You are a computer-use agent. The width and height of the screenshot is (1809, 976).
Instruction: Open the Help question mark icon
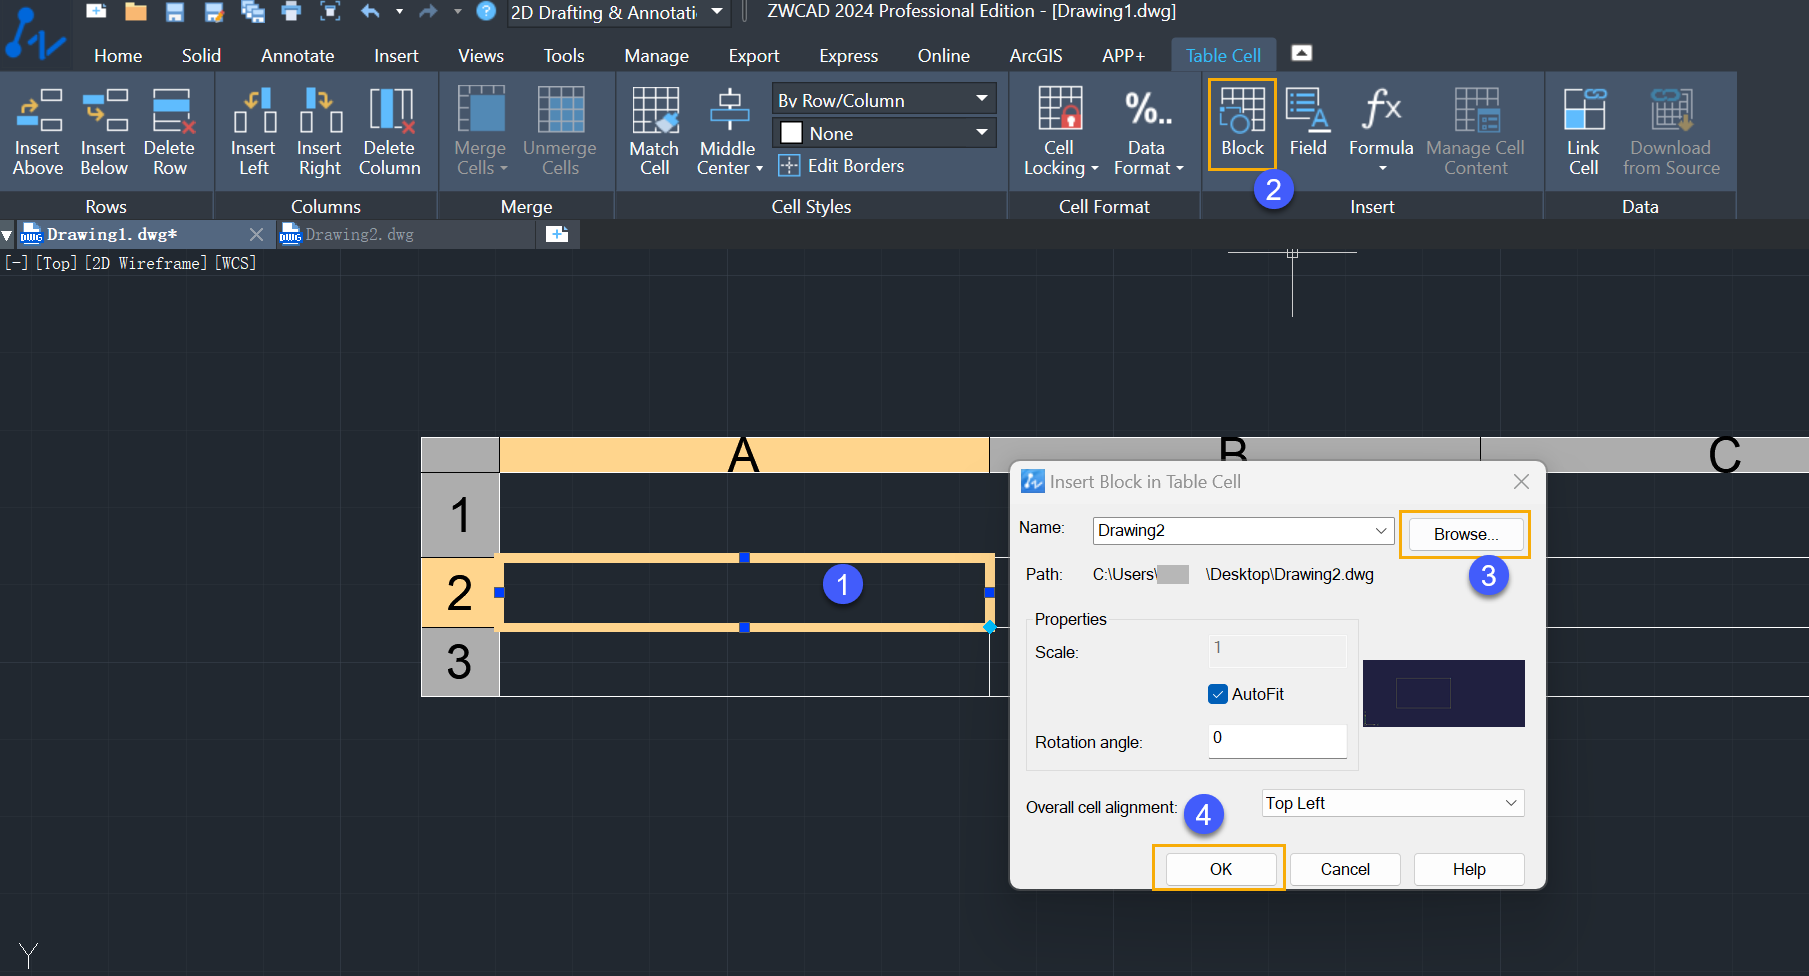click(486, 11)
